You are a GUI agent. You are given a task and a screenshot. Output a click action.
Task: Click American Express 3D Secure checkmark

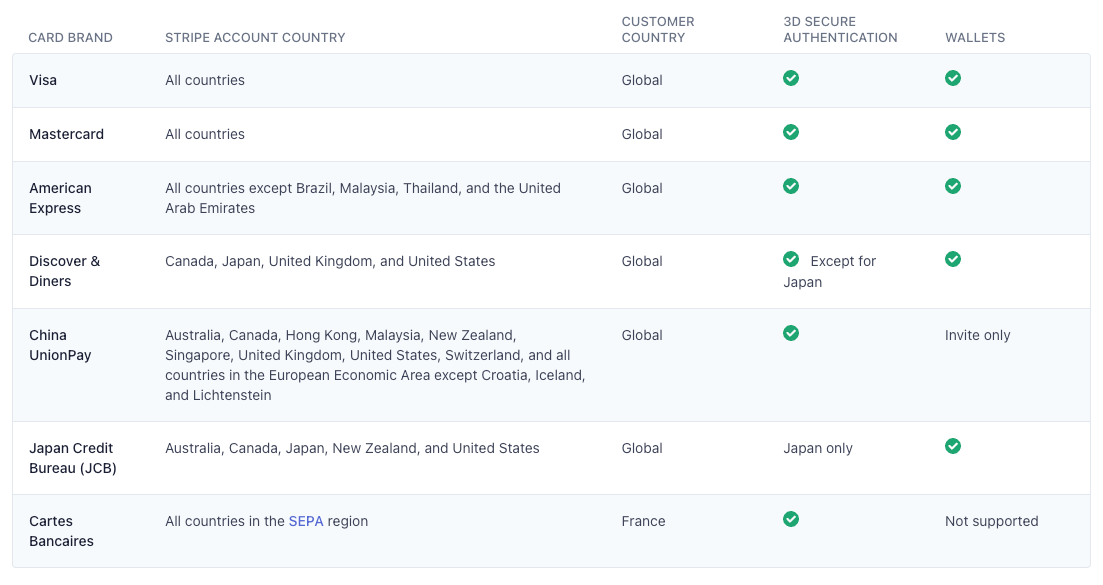click(x=791, y=186)
